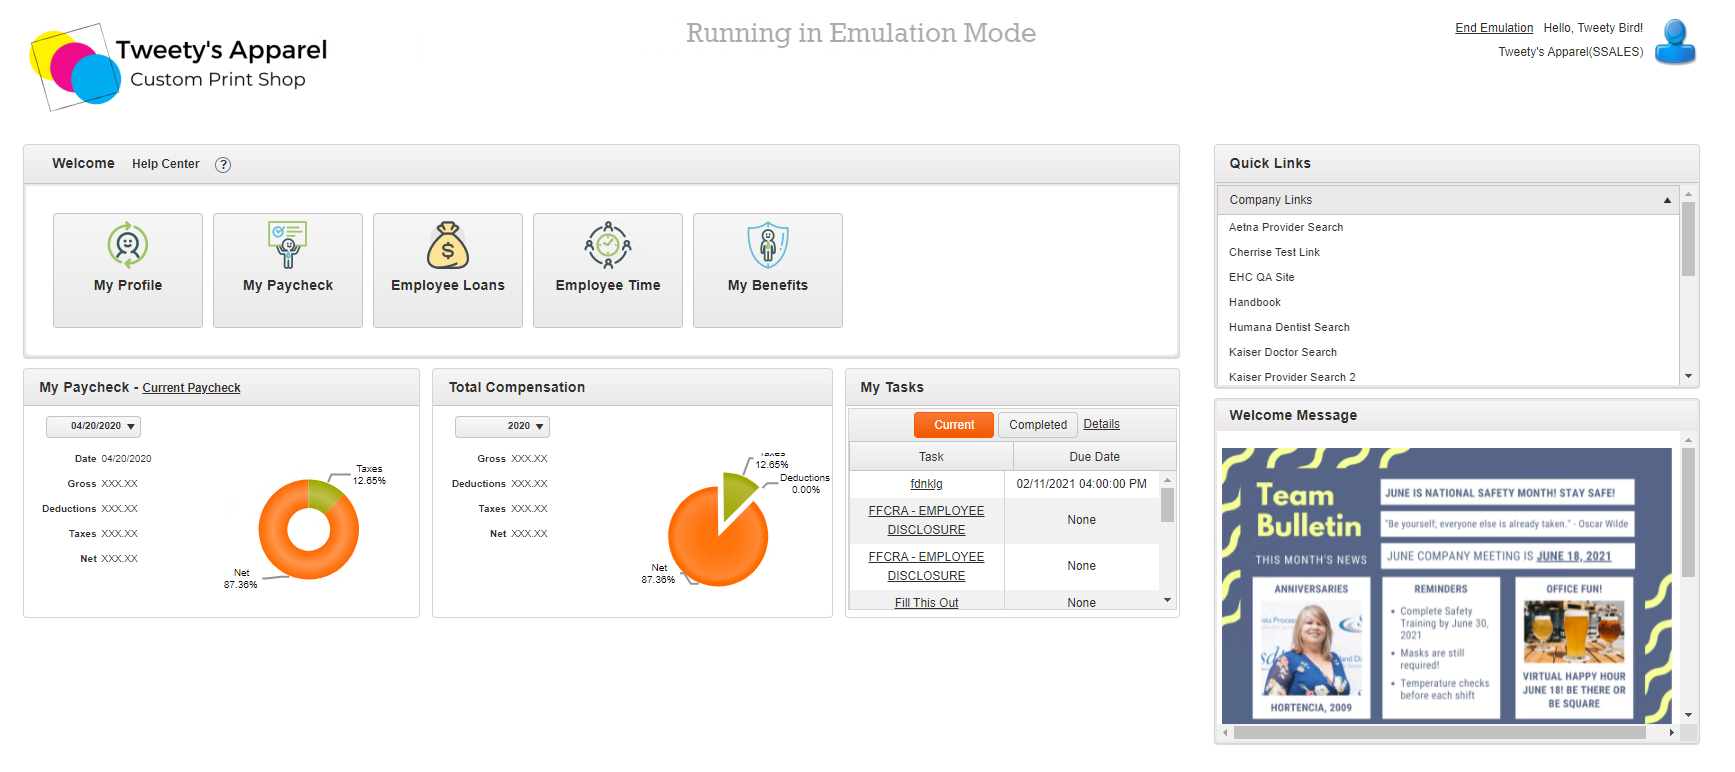Open the Details link in My Tasks

pos(1101,424)
